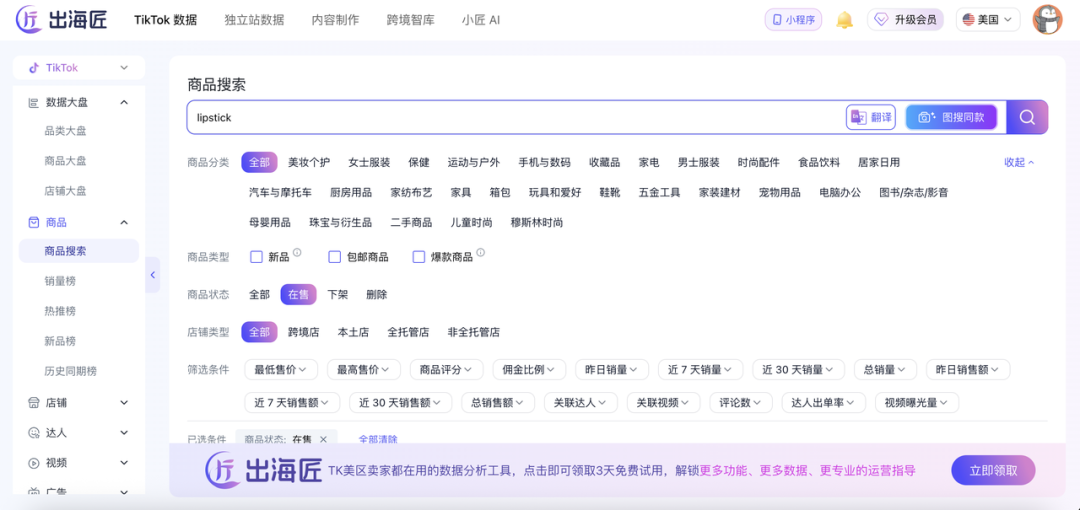Select 下架 product status
1080x510 pixels.
pos(338,294)
